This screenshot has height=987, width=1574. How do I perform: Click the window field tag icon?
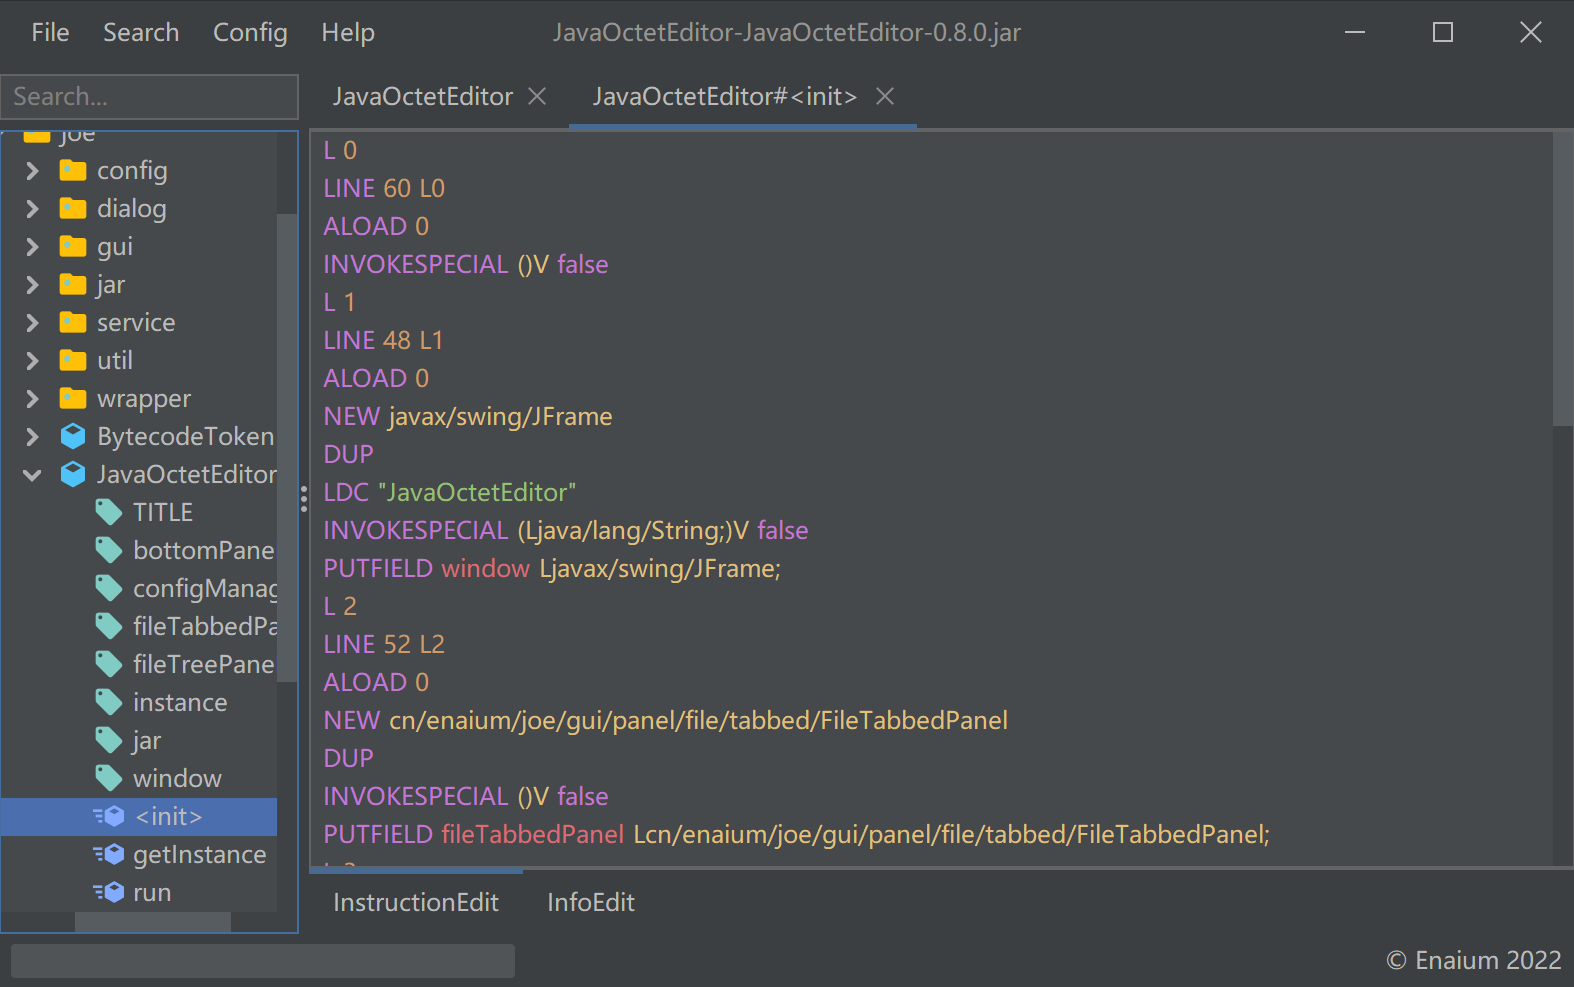coord(109,779)
